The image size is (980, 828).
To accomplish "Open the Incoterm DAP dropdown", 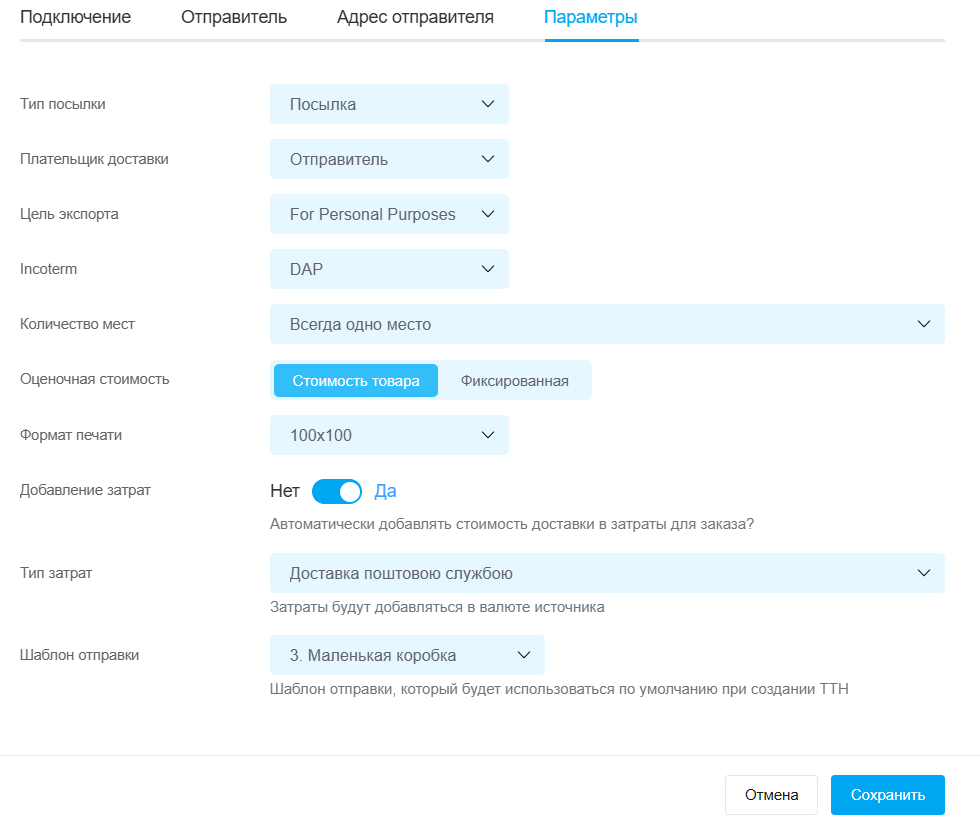I will tap(389, 269).
